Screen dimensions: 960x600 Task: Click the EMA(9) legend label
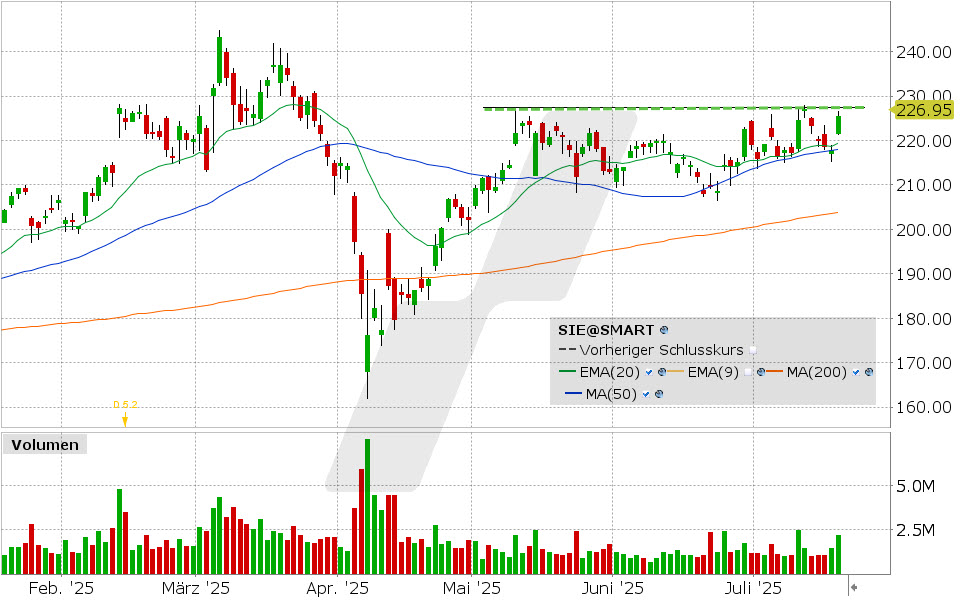[x=713, y=372]
